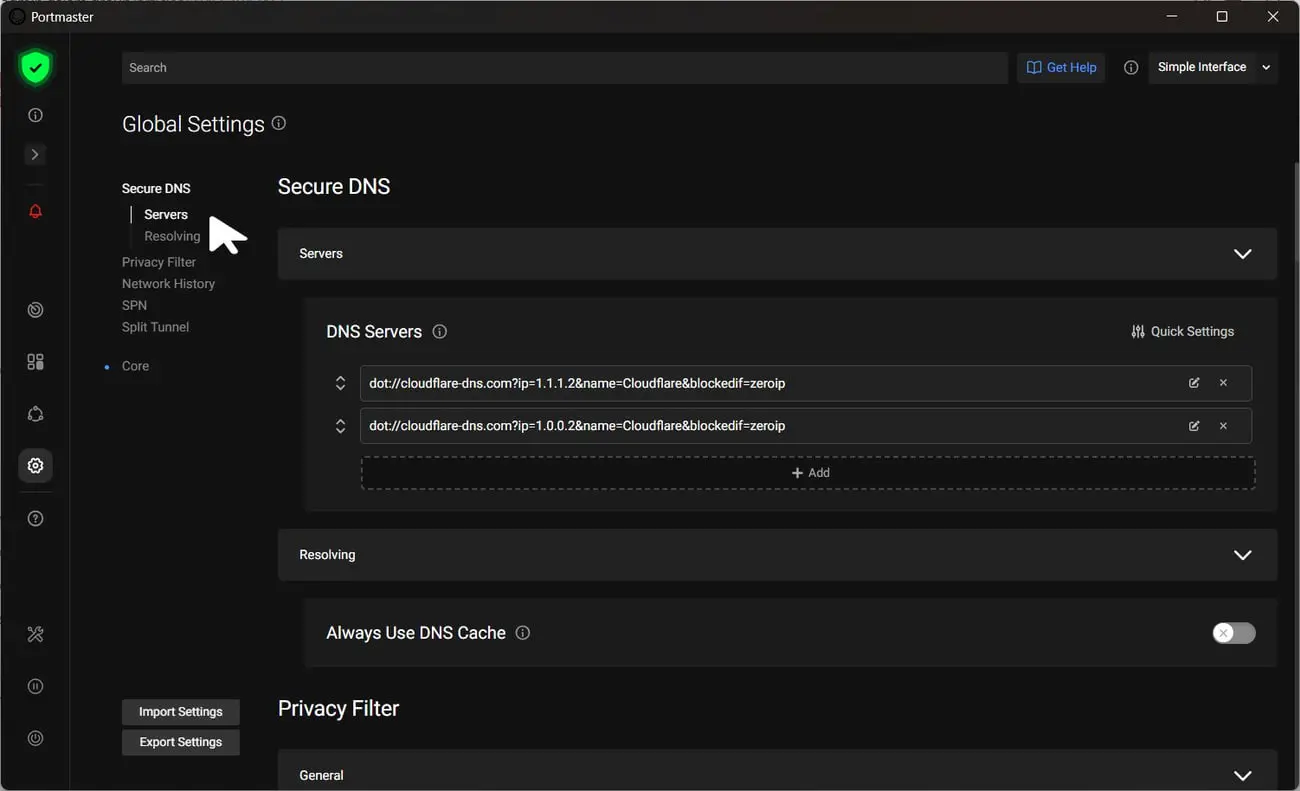Edit the 1.1.1.2 Cloudflare DNS server entry
The image size is (1300, 791).
click(1194, 383)
